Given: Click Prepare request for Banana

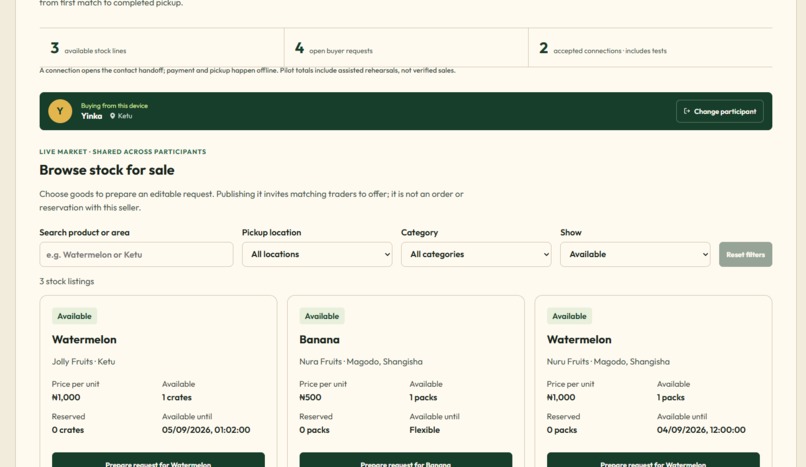Looking at the screenshot, I should 406,460.
